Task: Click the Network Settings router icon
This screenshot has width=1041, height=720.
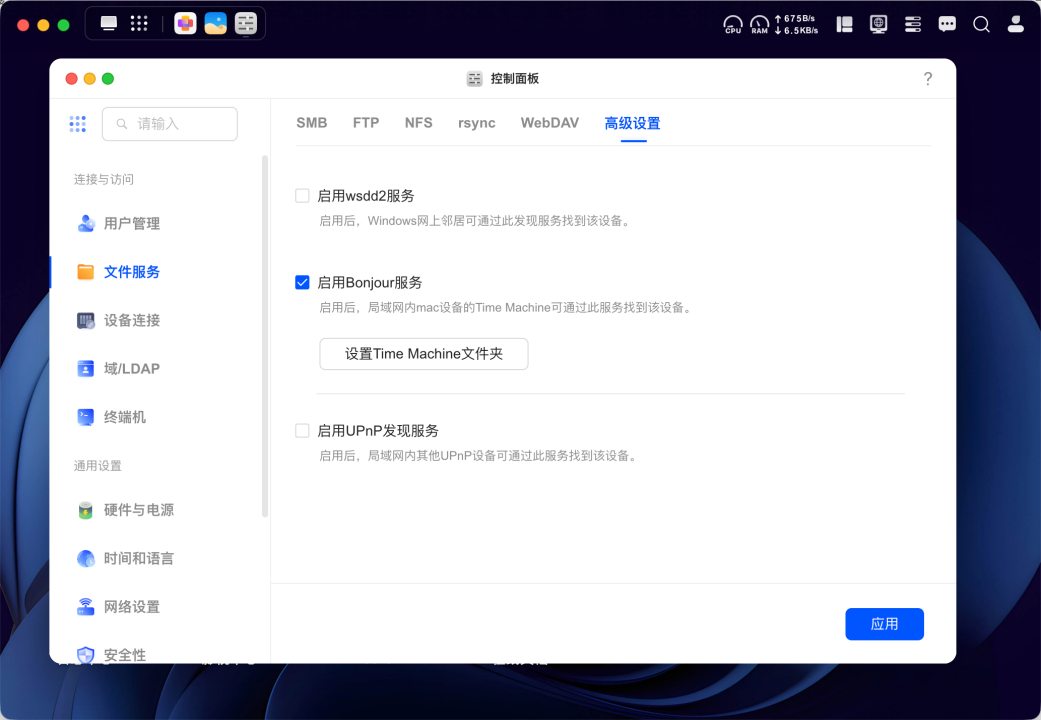Action: coord(86,607)
